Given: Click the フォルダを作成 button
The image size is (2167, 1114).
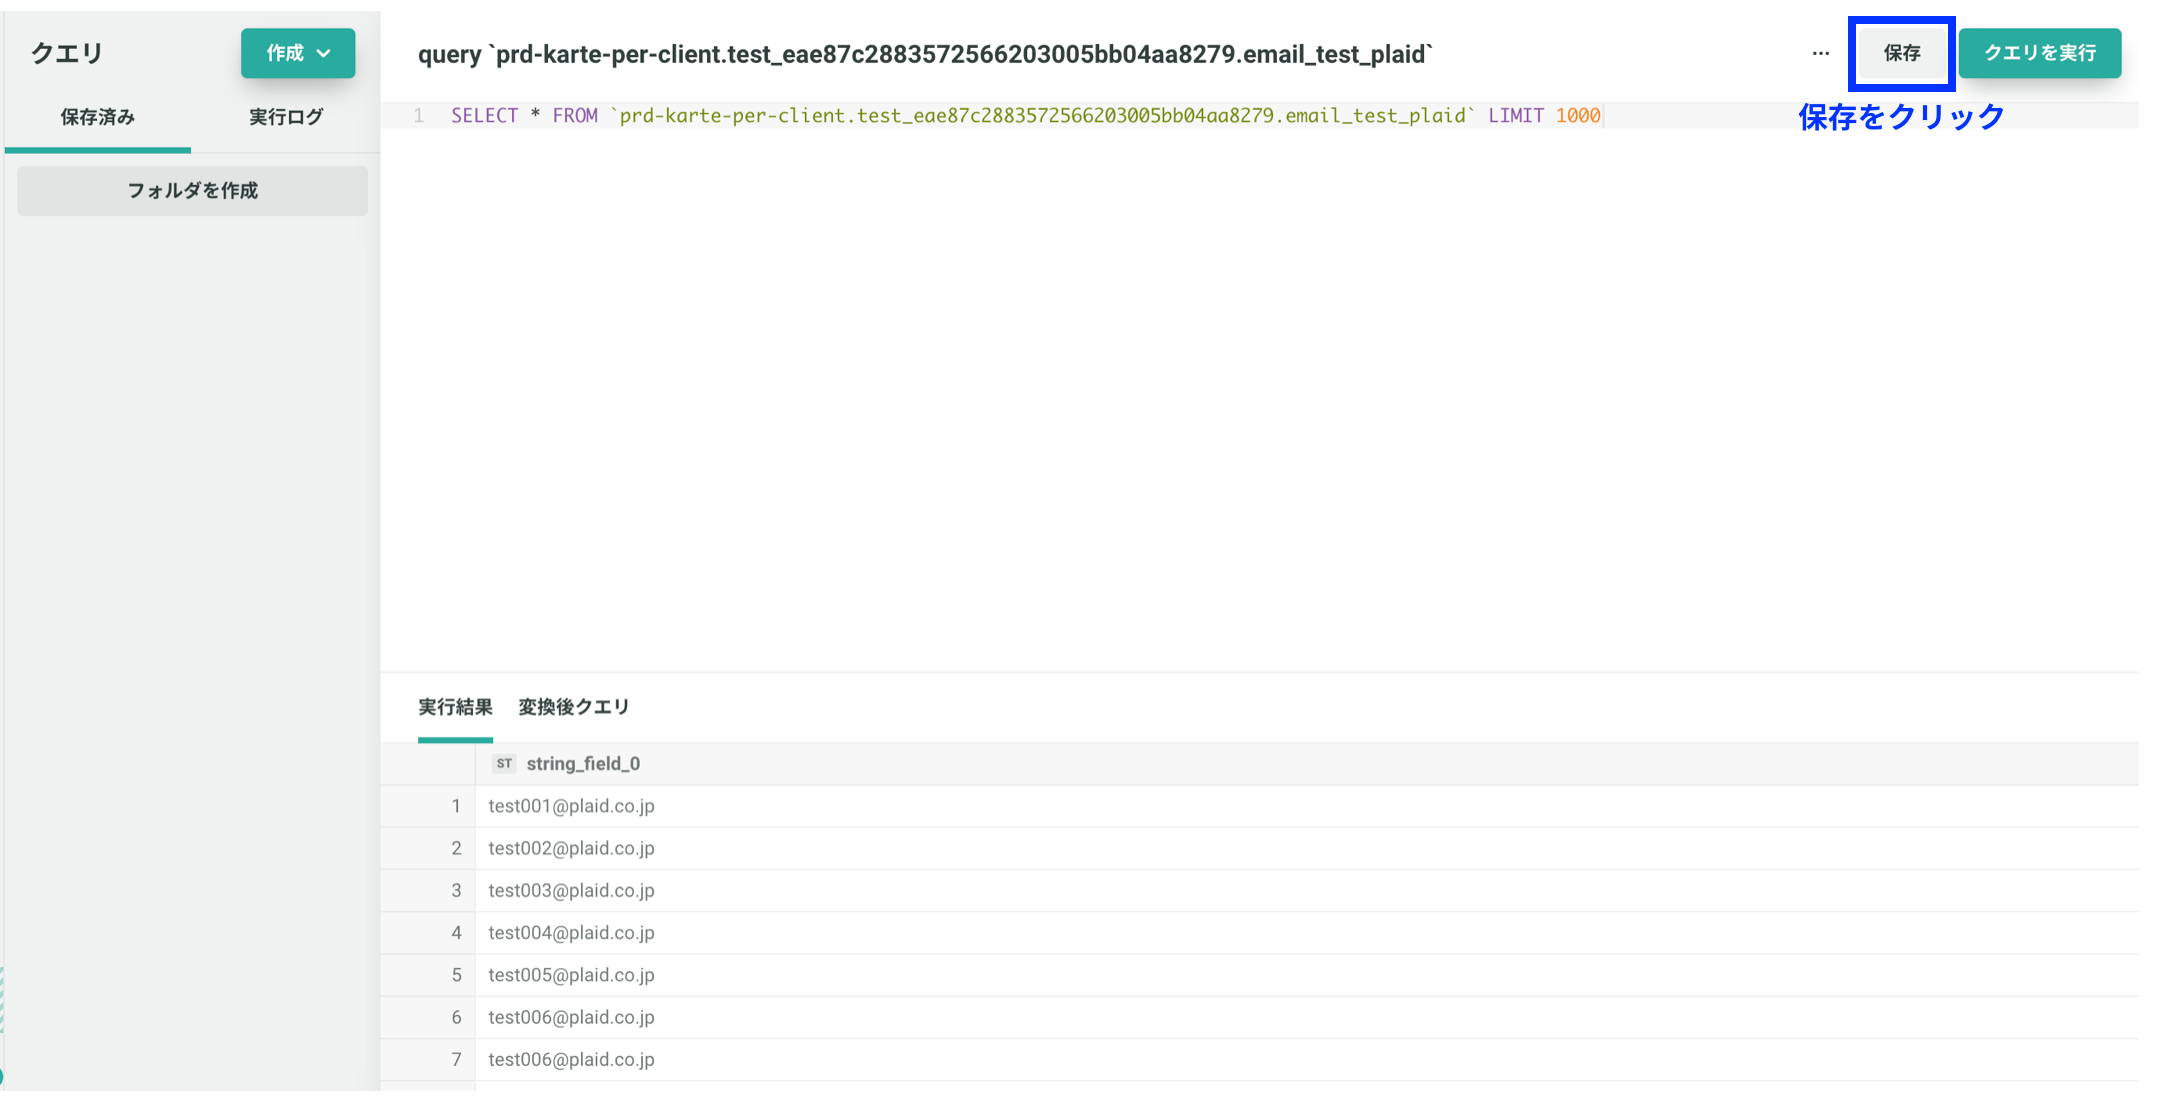Looking at the screenshot, I should tap(192, 190).
